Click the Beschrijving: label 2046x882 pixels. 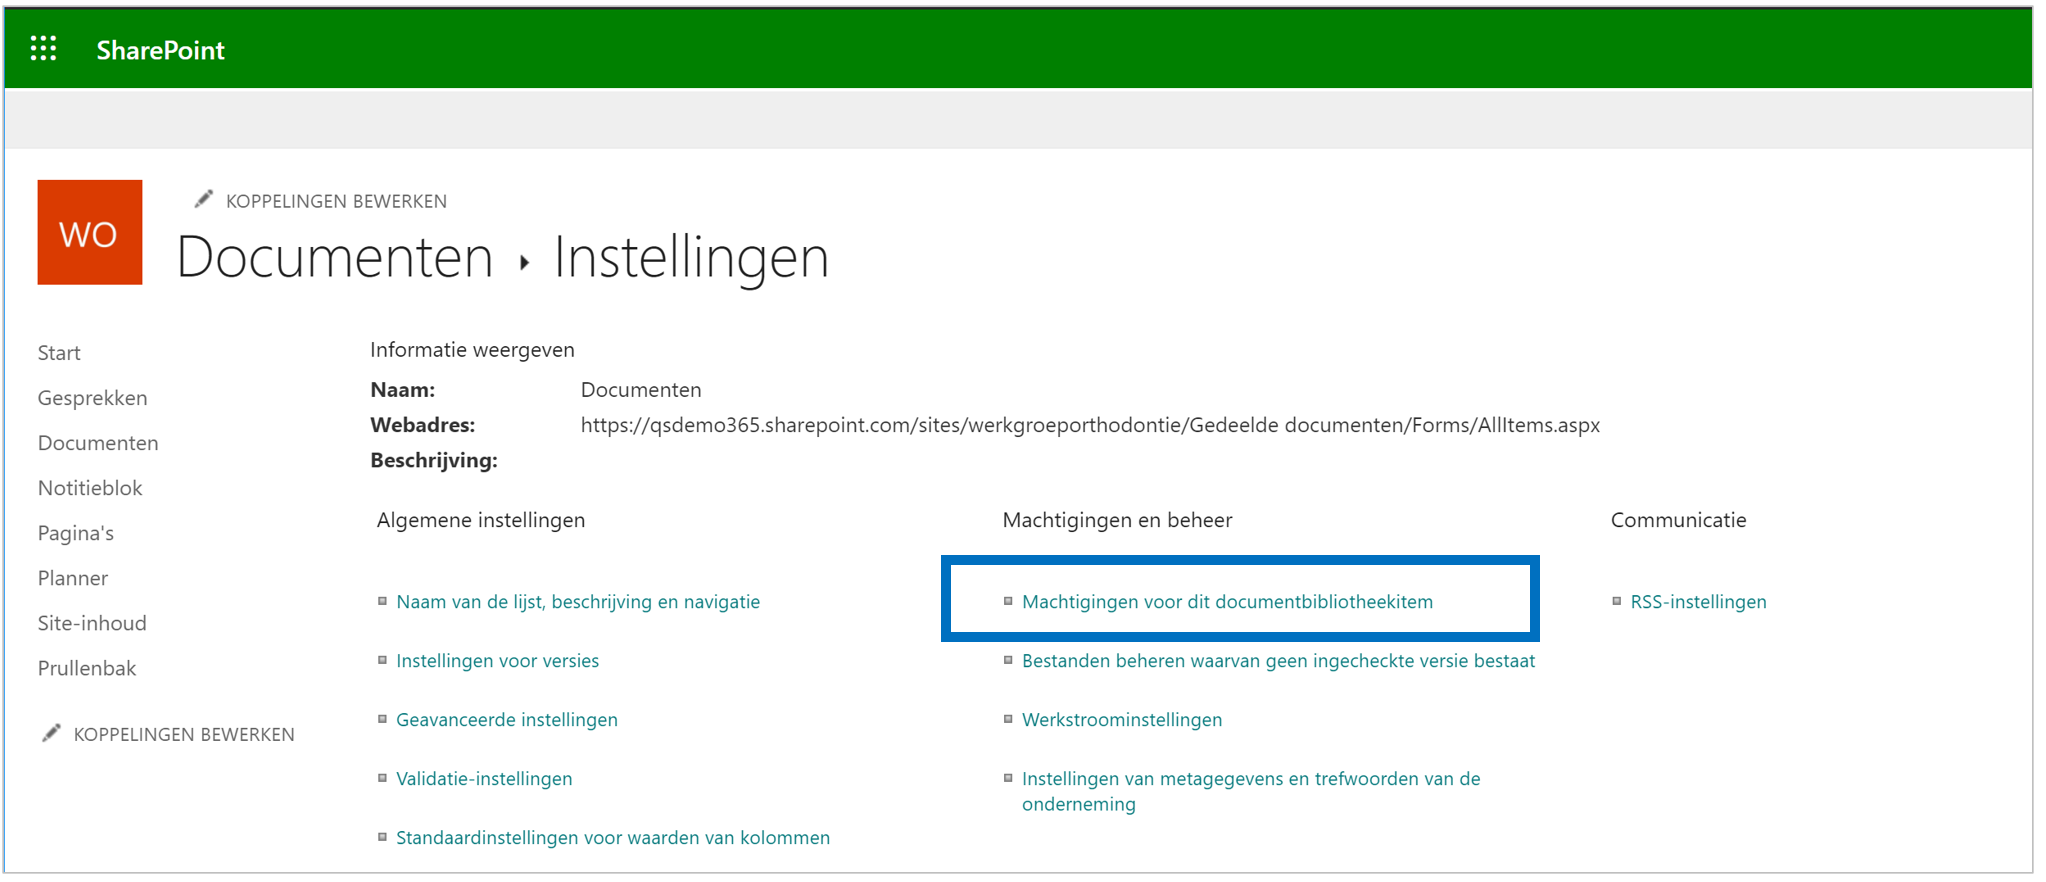tap(434, 461)
